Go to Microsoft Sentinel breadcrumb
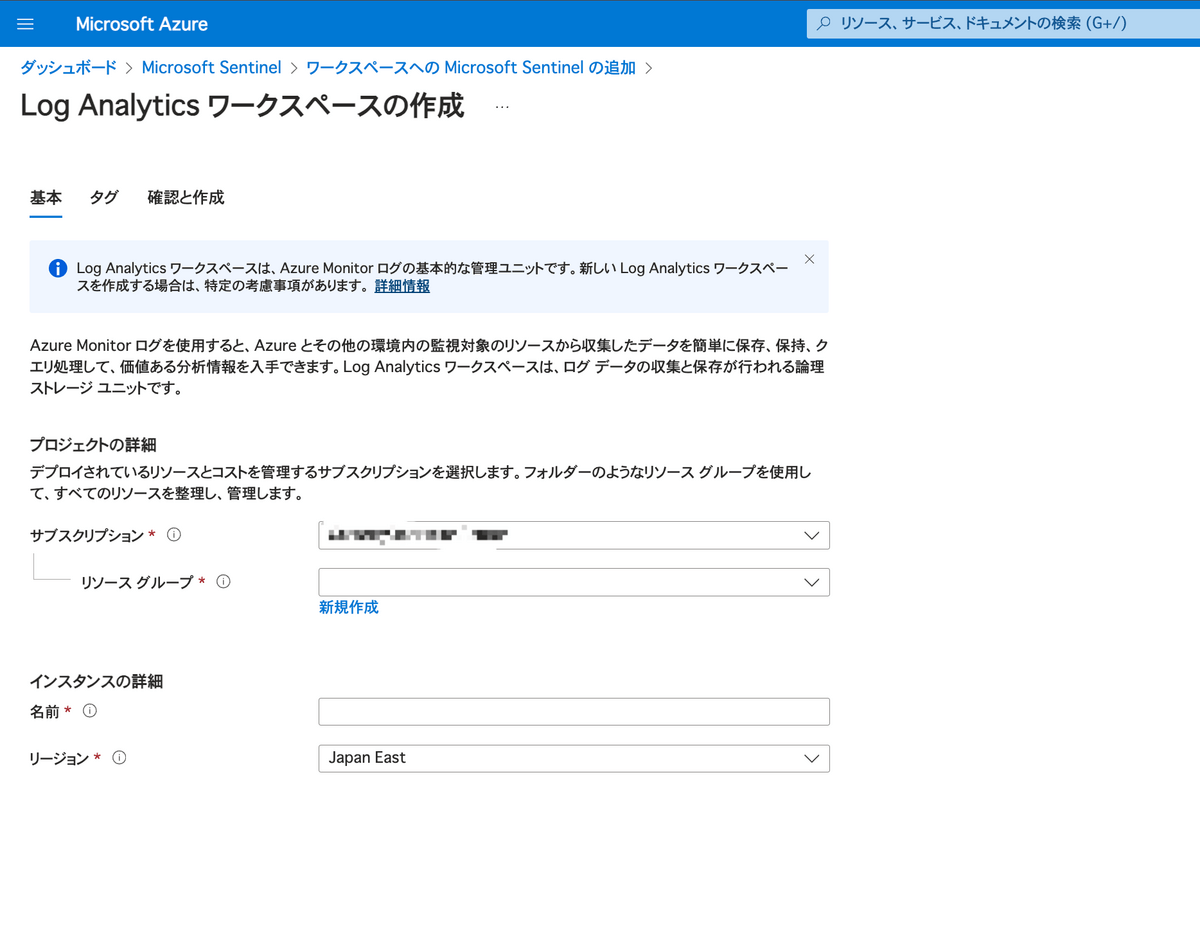Screen dimensions: 1200x935 (211, 67)
